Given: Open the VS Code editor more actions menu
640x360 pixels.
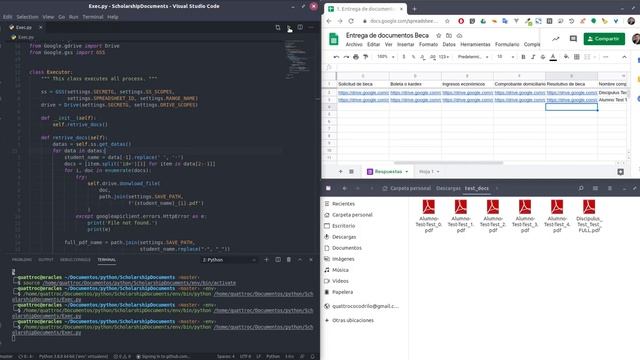Looking at the screenshot, I should point(311,27).
